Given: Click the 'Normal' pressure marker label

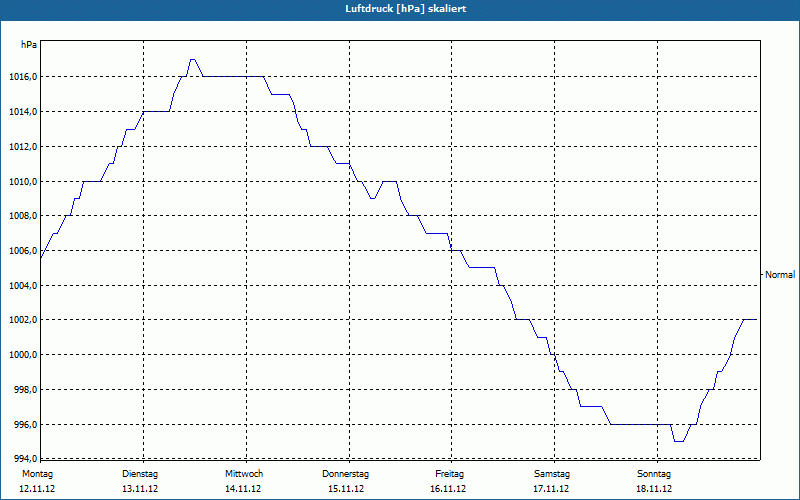Looking at the screenshot, I should coord(780,274).
